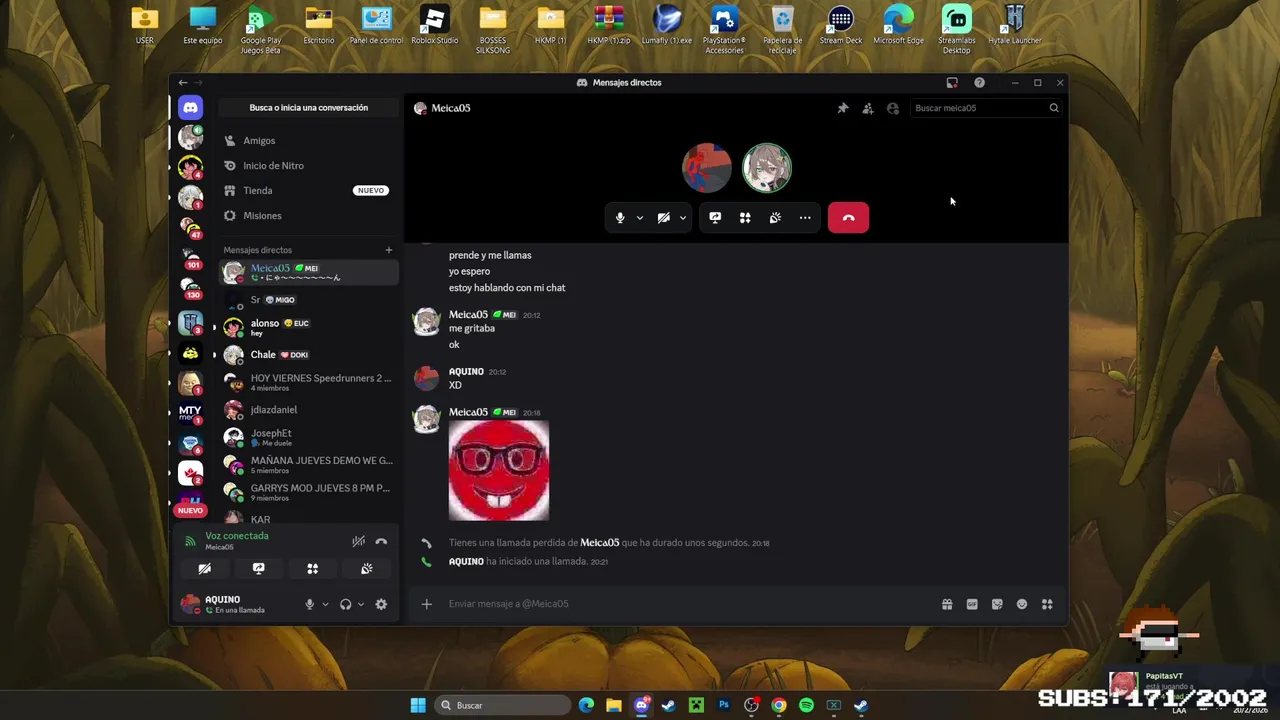
Task: Click message attachment plus button
Action: tap(426, 604)
